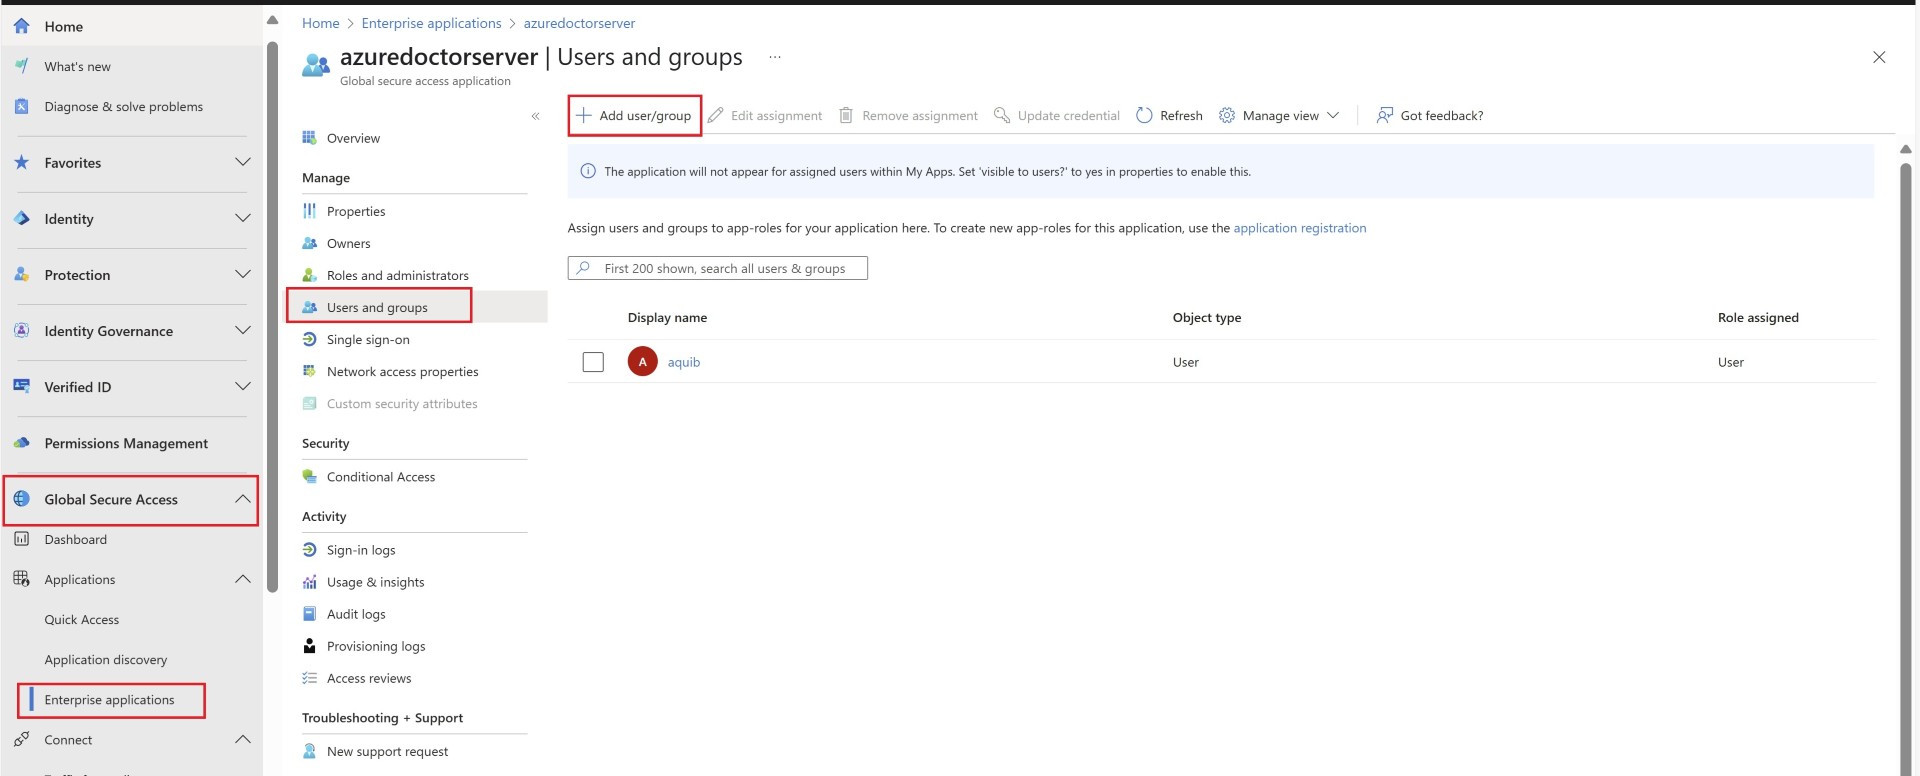Click the Conditional Access icon
The height and width of the screenshot is (776, 1920).
pyautogui.click(x=309, y=476)
